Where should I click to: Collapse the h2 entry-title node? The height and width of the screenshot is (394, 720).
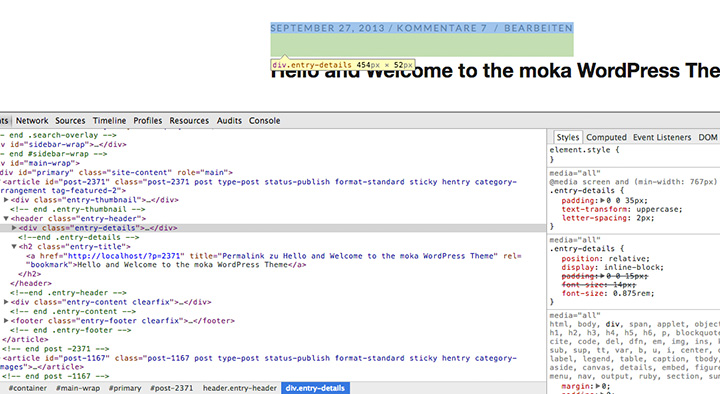coord(14,247)
